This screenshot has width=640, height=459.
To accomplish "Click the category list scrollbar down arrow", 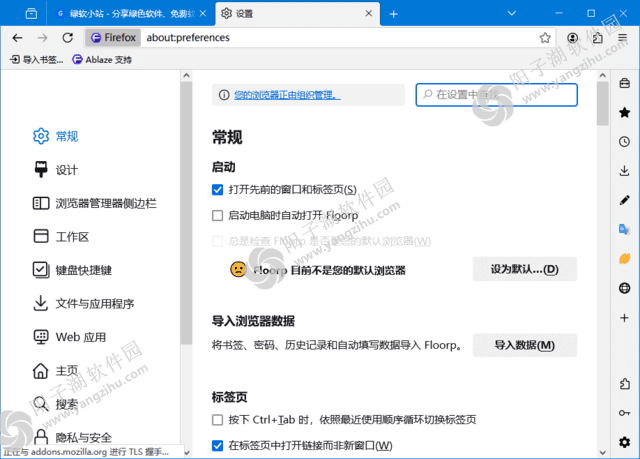I will (x=187, y=452).
